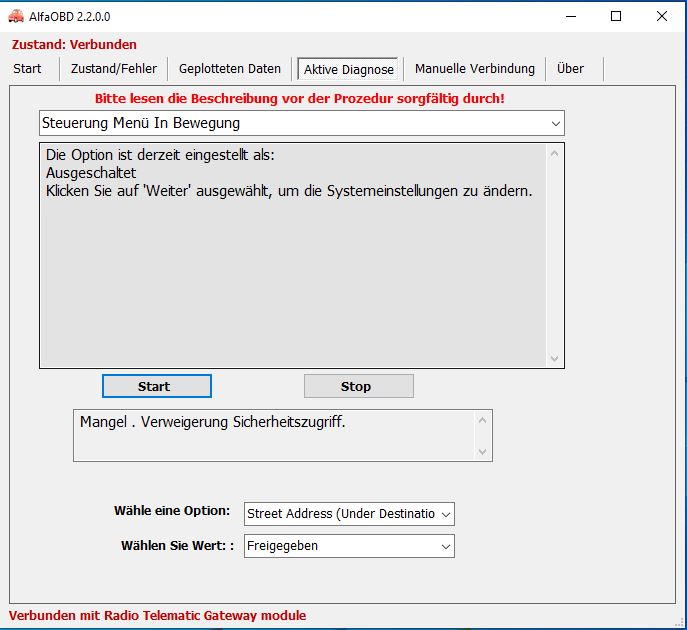This screenshot has height=630, width=687.
Task: Maximize the AlfaOBD window
Action: pos(616,16)
